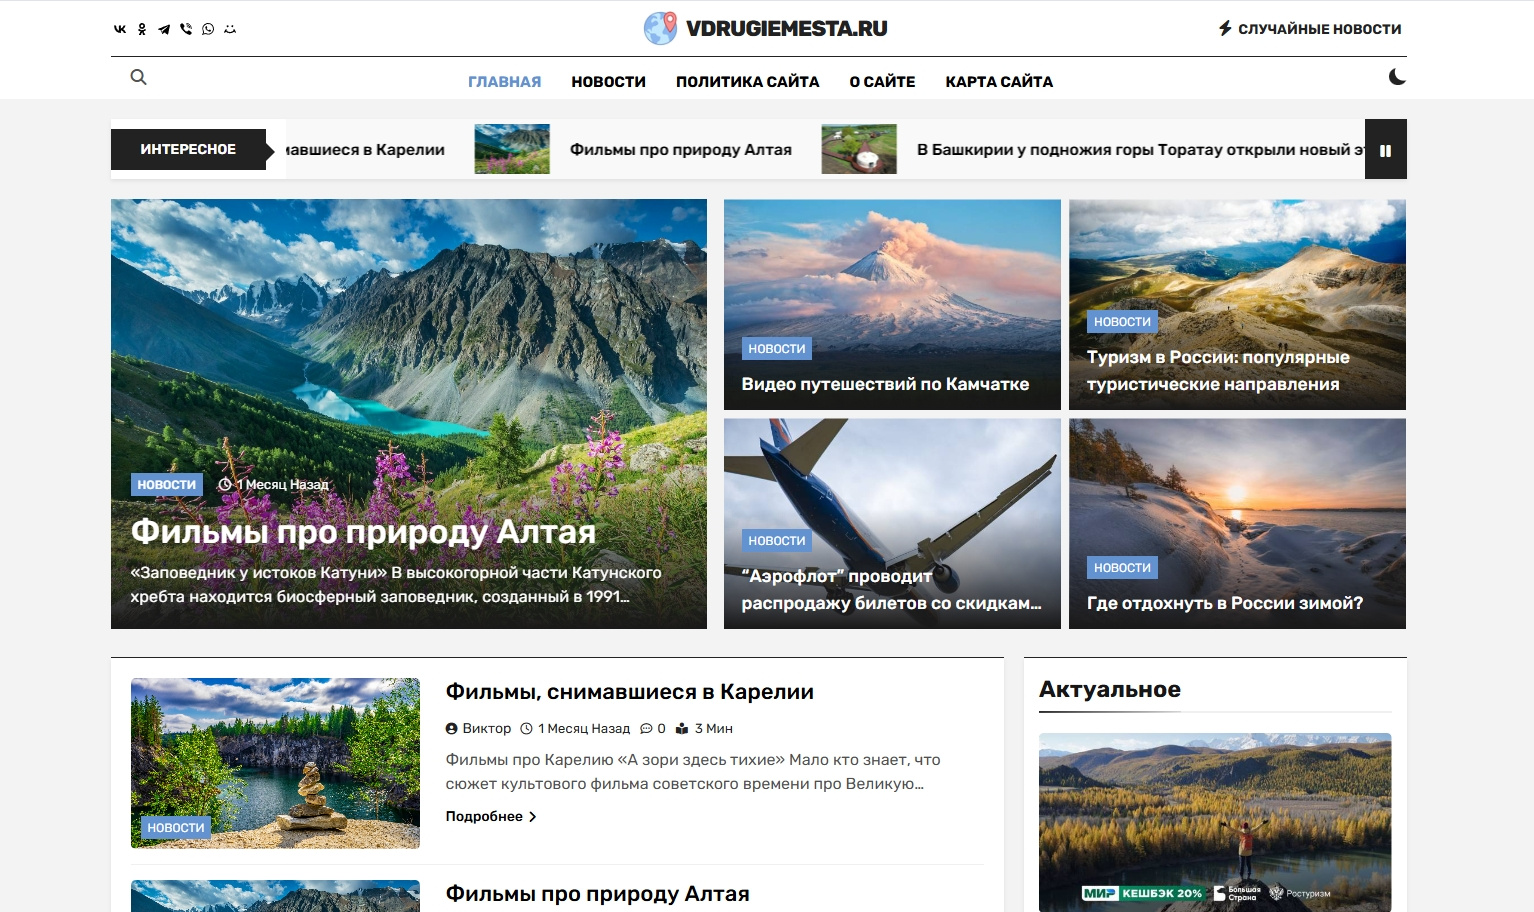Click the Новости tag on Карелия thumbnail
This screenshot has width=1534, height=912.
click(176, 828)
